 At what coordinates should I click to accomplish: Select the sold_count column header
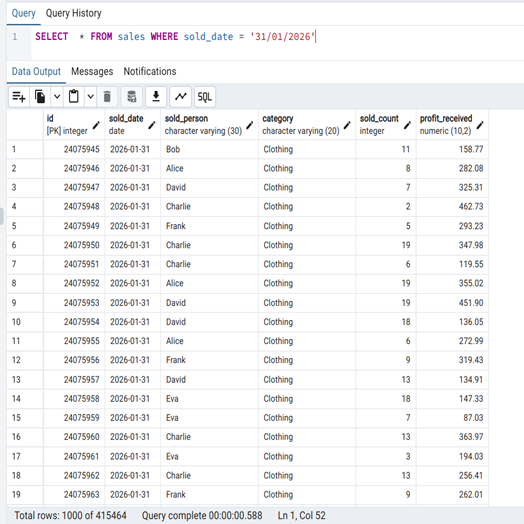(386, 125)
